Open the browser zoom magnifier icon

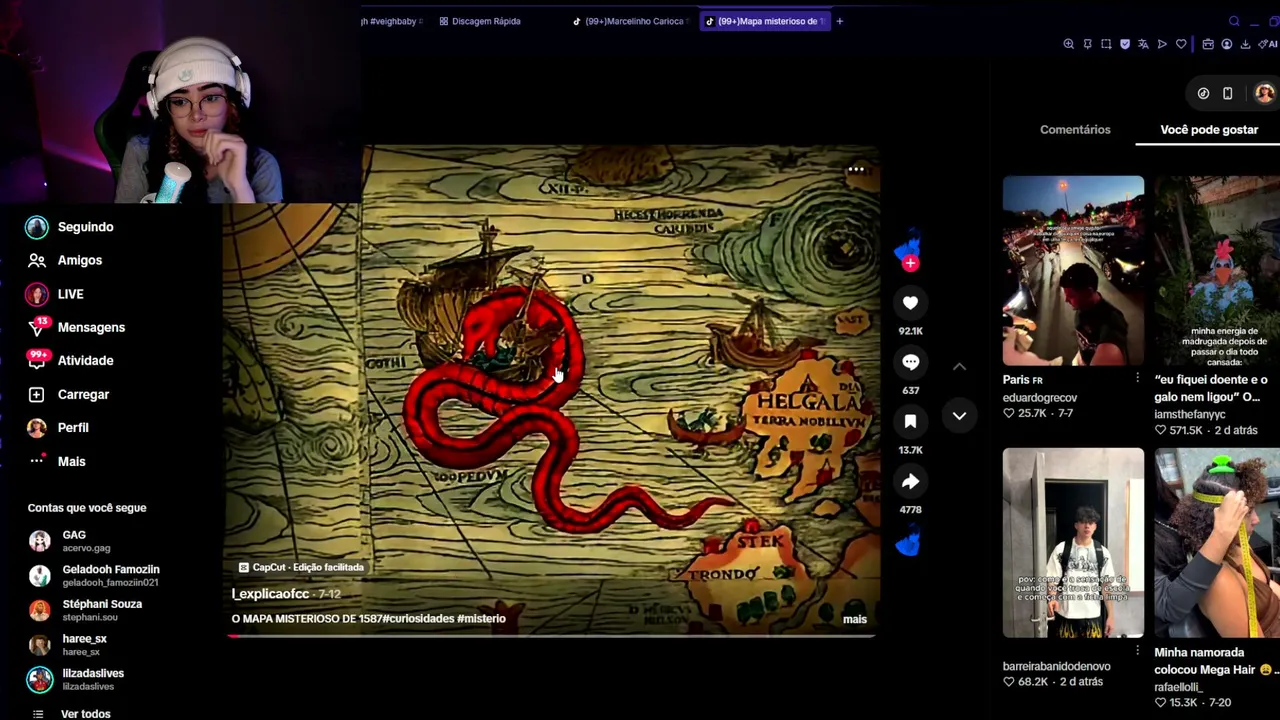(1069, 44)
